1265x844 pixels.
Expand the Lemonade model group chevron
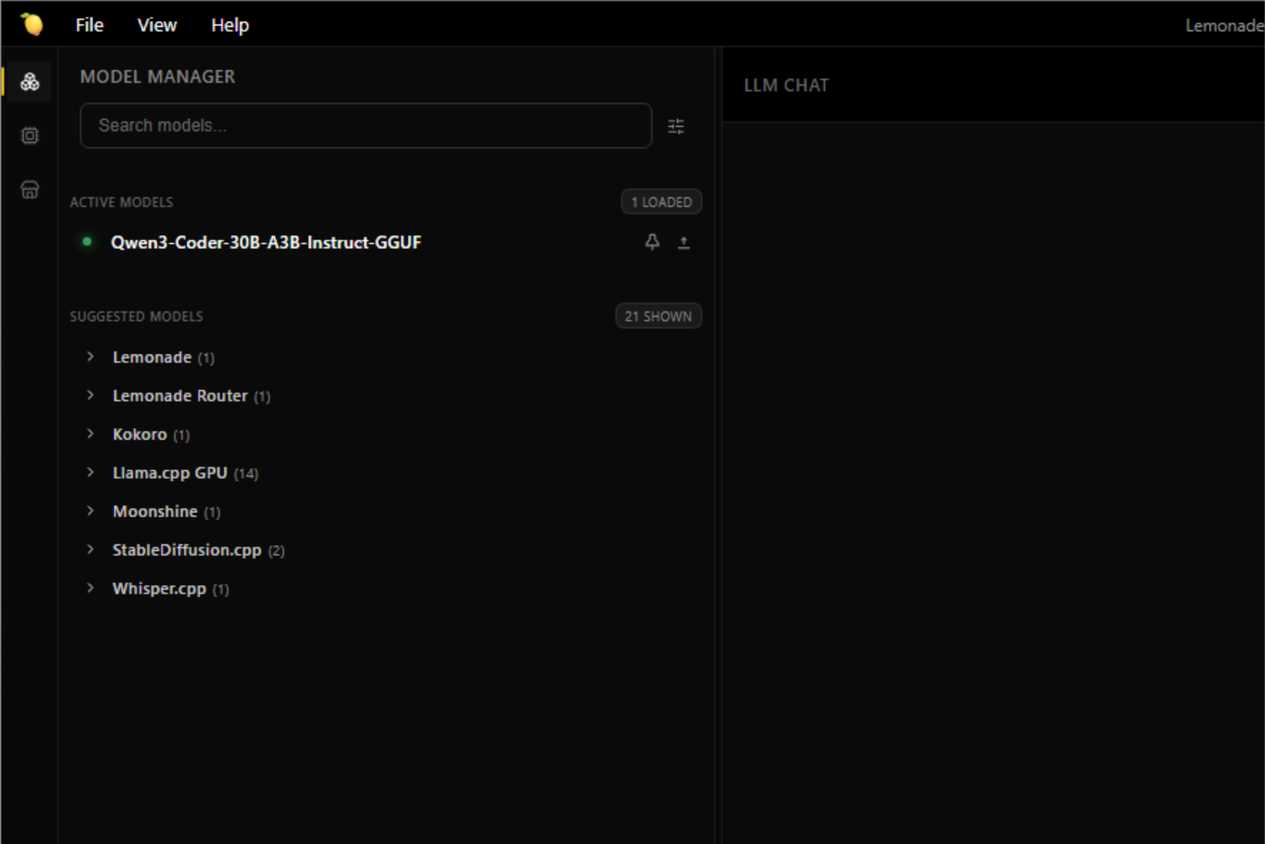(x=90, y=357)
